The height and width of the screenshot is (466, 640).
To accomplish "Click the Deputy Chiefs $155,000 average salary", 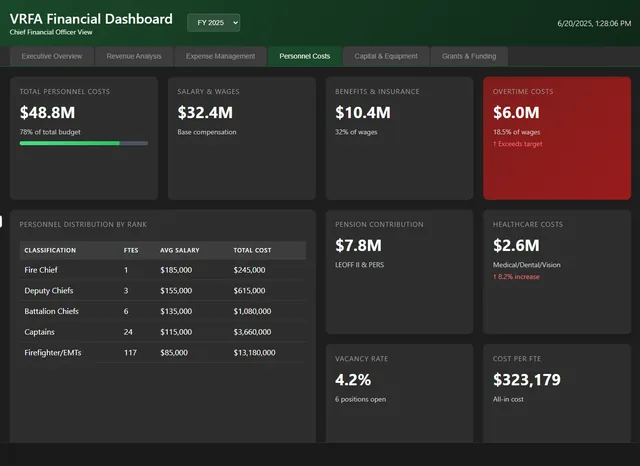I will pos(176,291).
